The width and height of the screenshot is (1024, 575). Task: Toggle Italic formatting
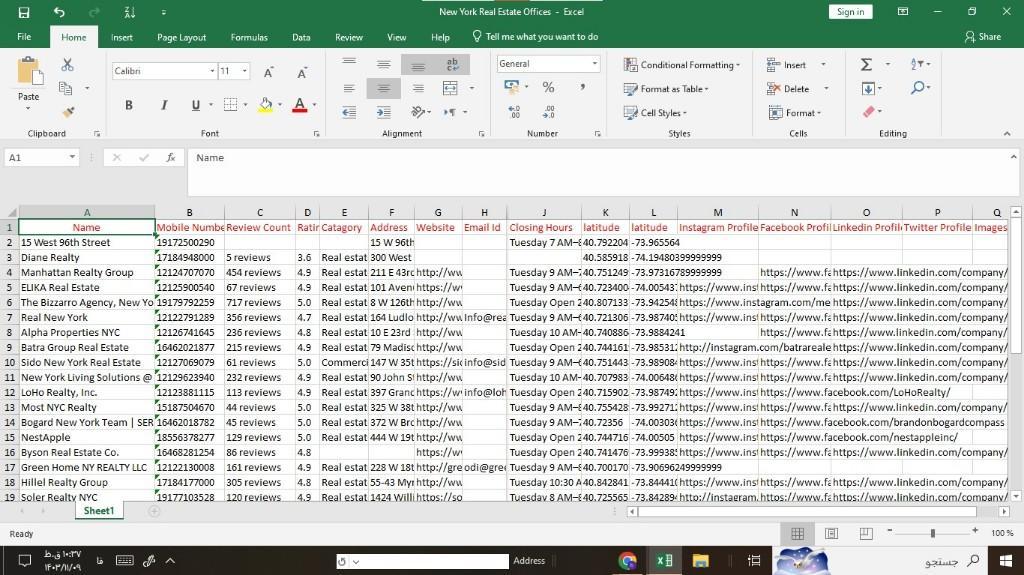click(x=164, y=105)
